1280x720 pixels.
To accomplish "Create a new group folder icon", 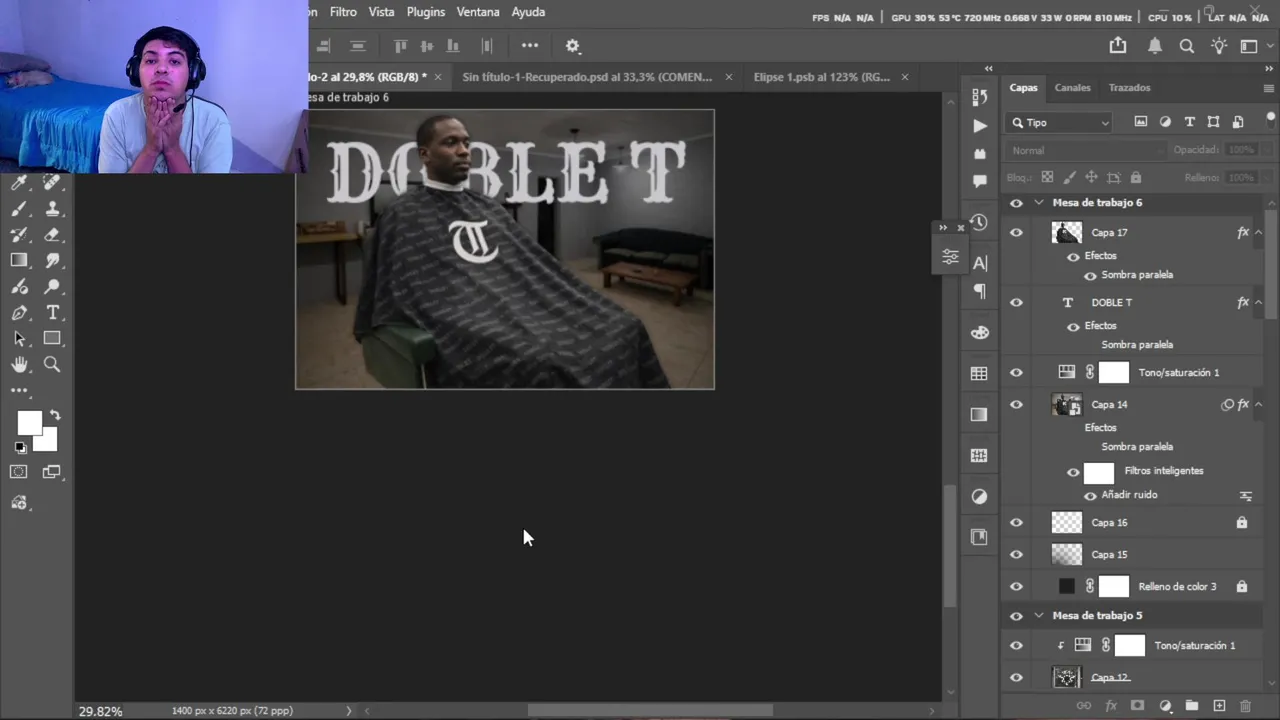I will click(1192, 706).
